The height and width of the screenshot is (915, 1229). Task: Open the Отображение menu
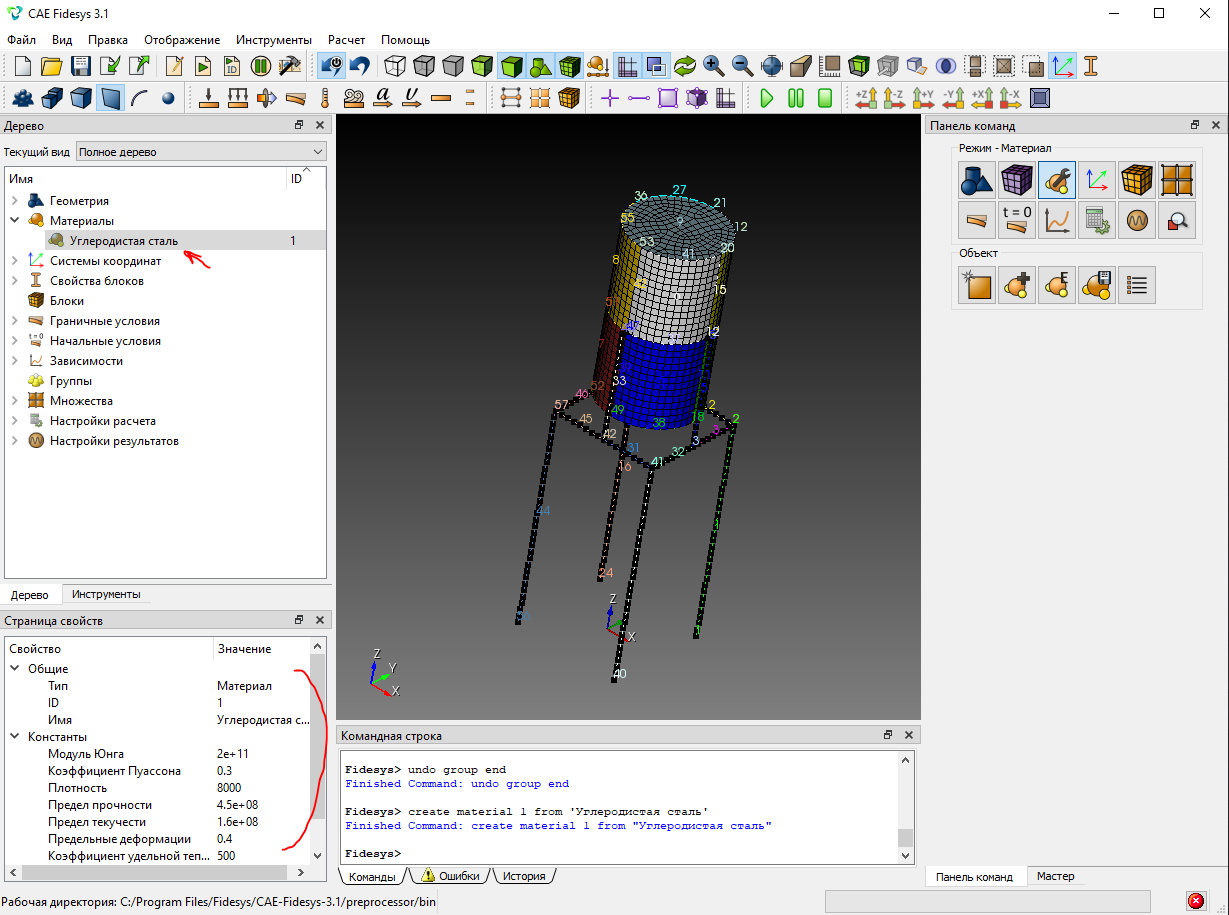182,40
